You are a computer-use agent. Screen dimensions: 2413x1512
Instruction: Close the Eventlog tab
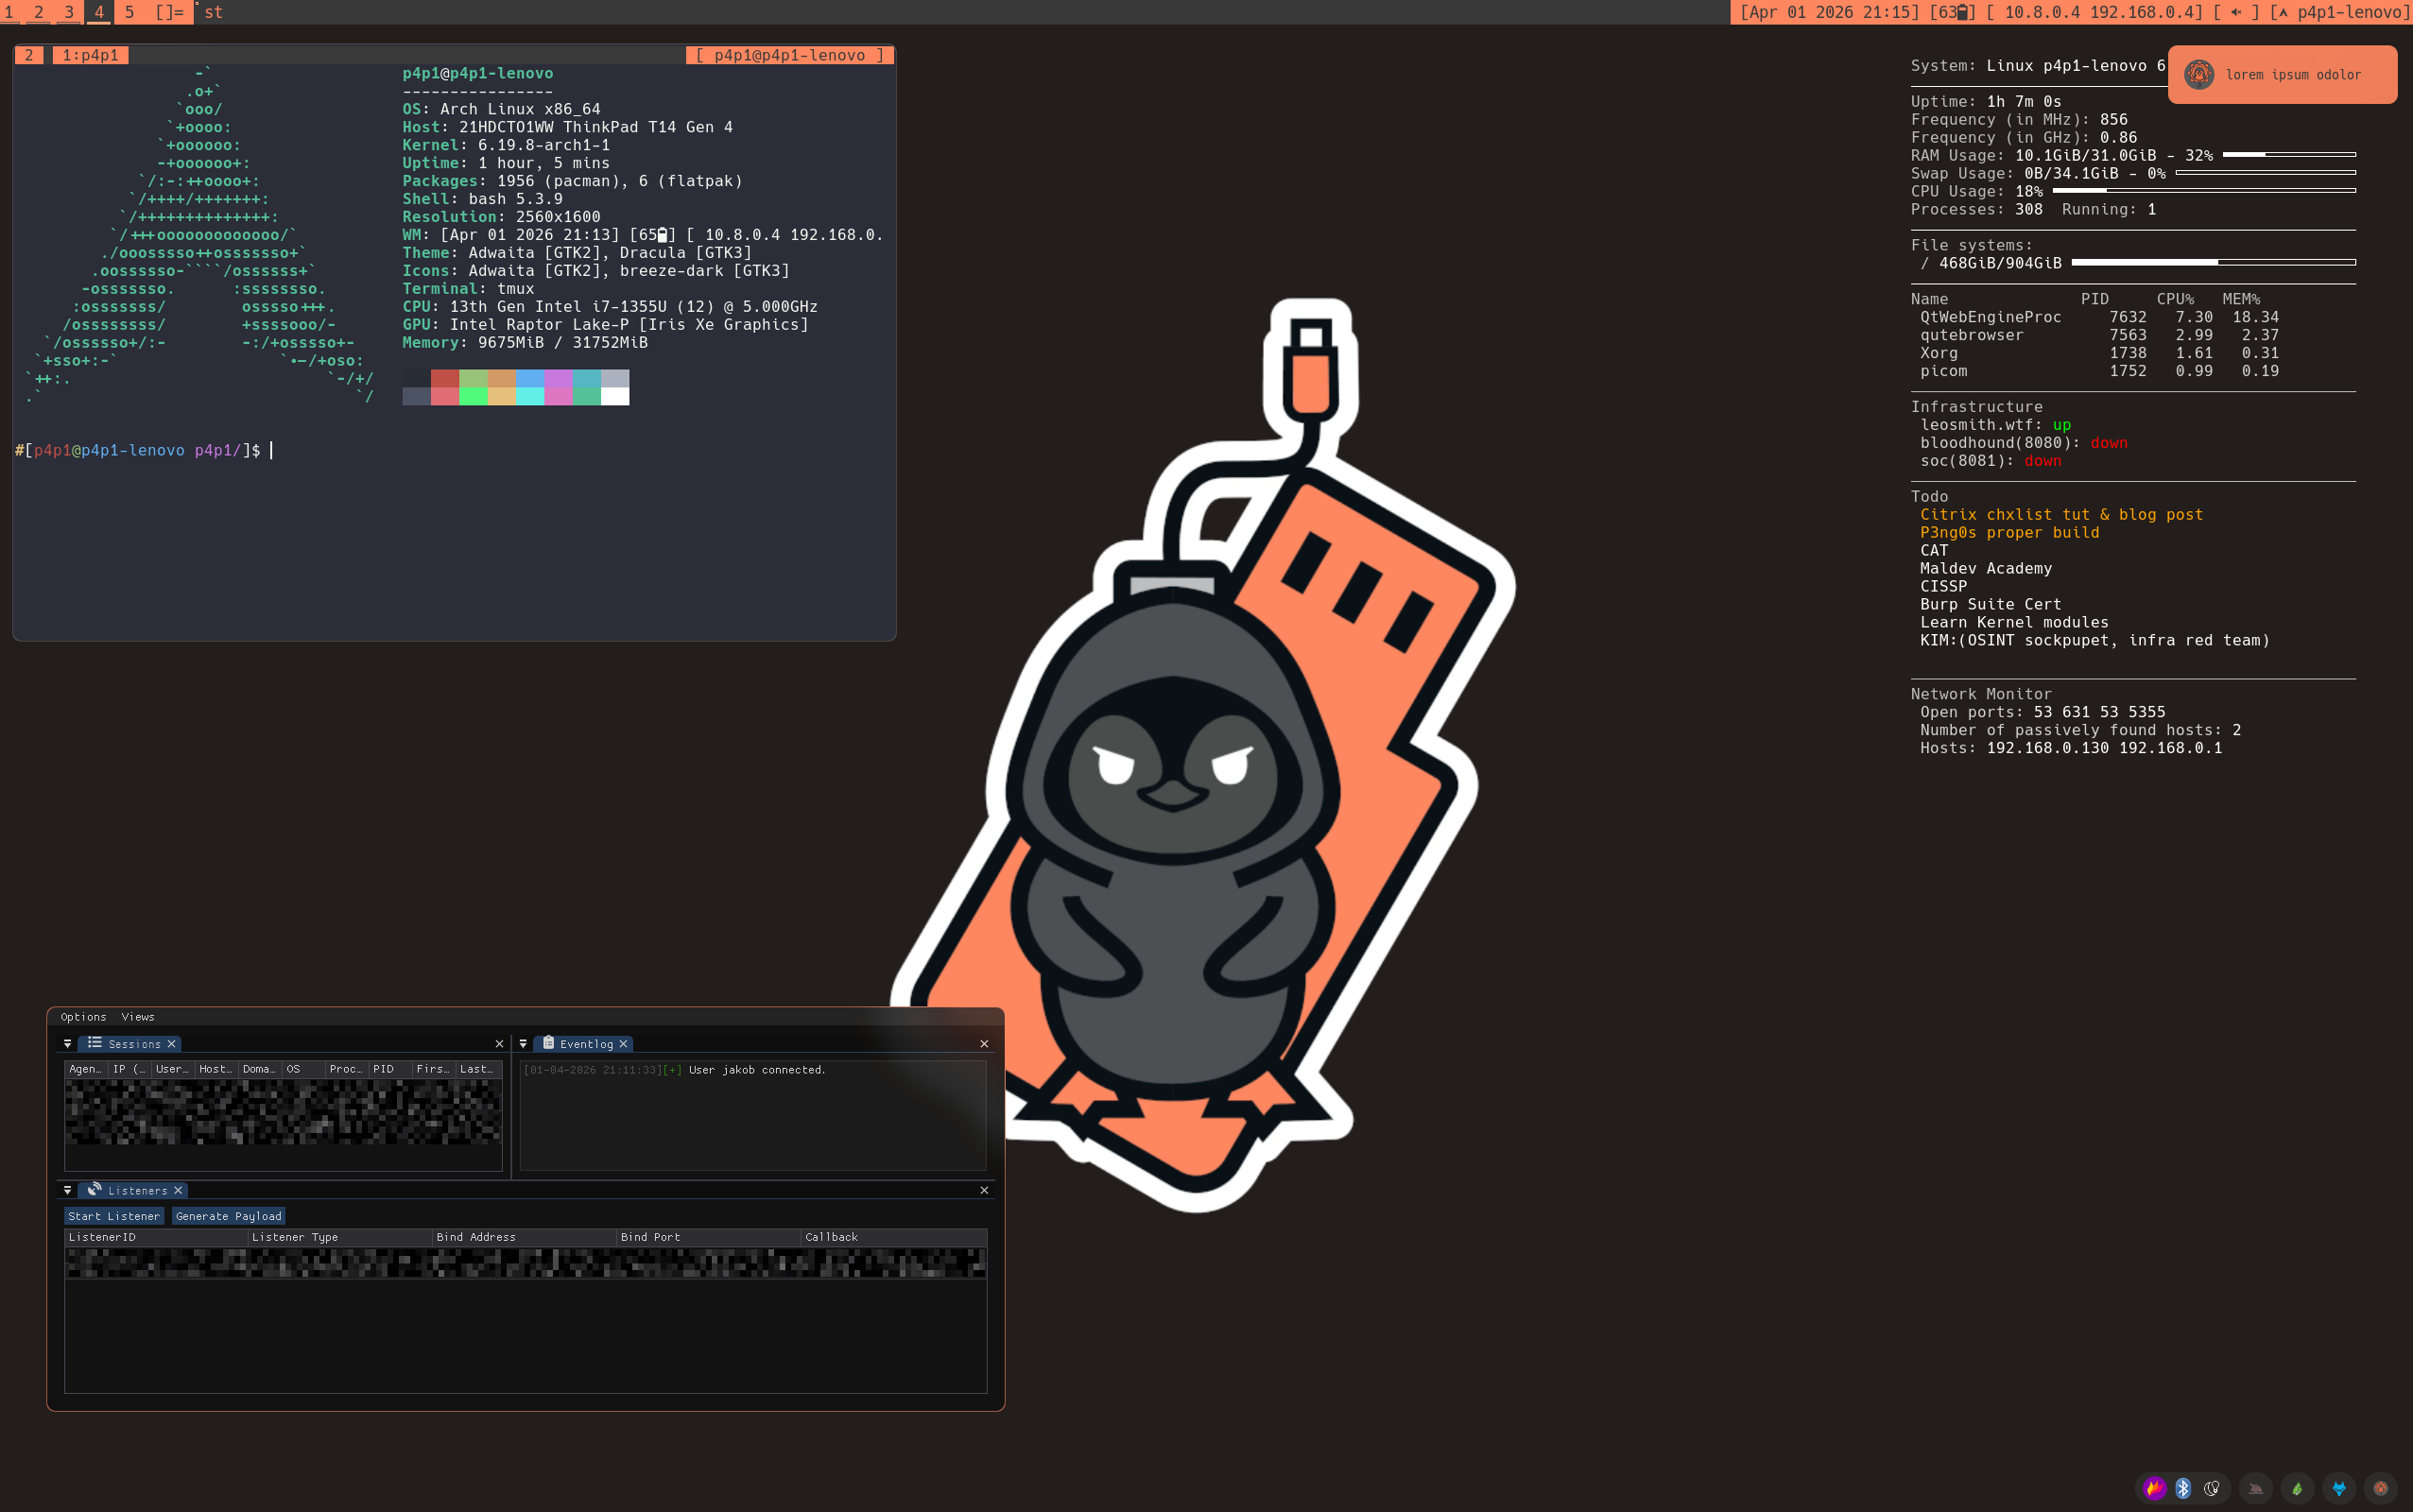click(624, 1043)
